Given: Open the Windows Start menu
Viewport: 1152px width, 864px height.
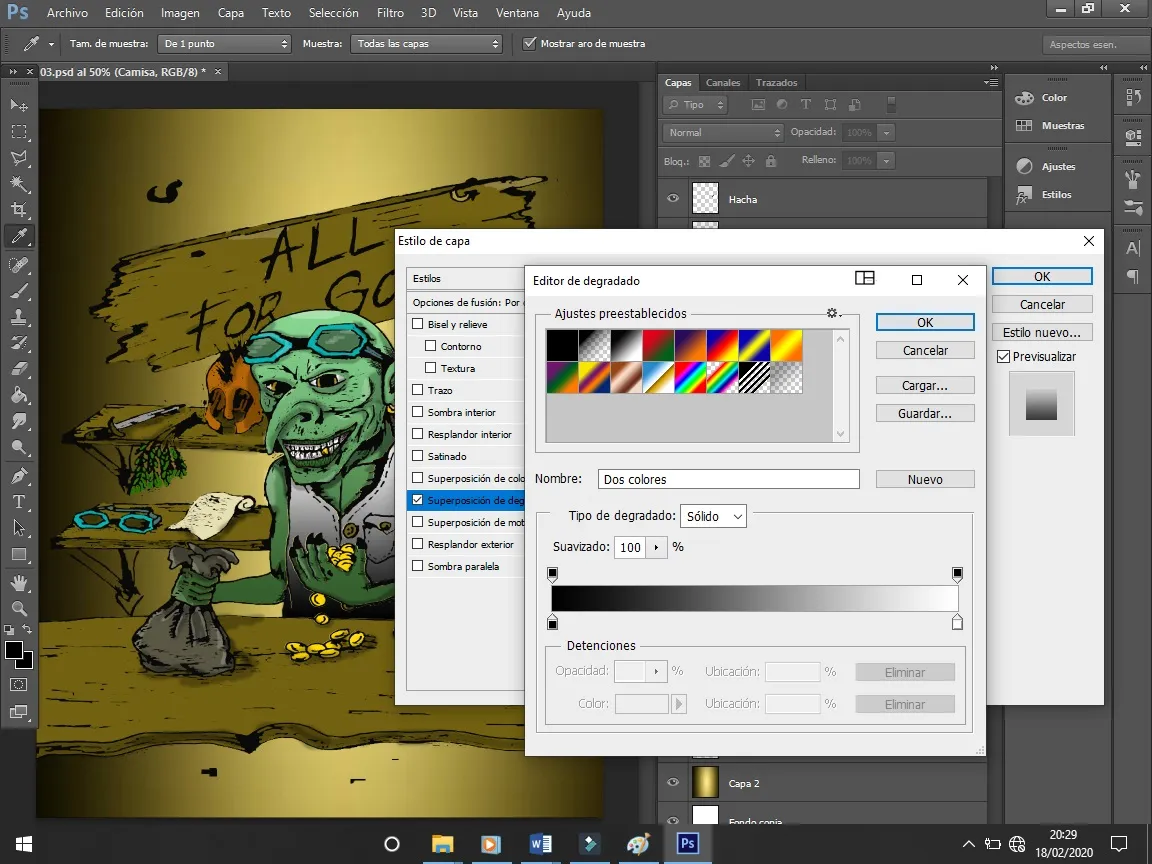Looking at the screenshot, I should pos(24,843).
